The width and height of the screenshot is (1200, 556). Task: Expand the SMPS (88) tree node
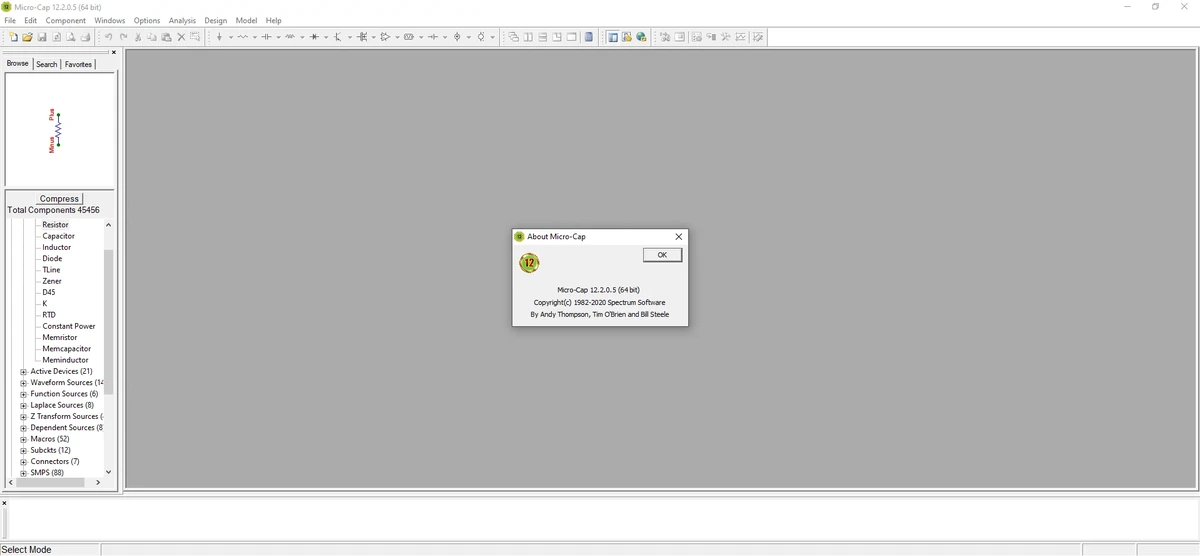[23, 472]
